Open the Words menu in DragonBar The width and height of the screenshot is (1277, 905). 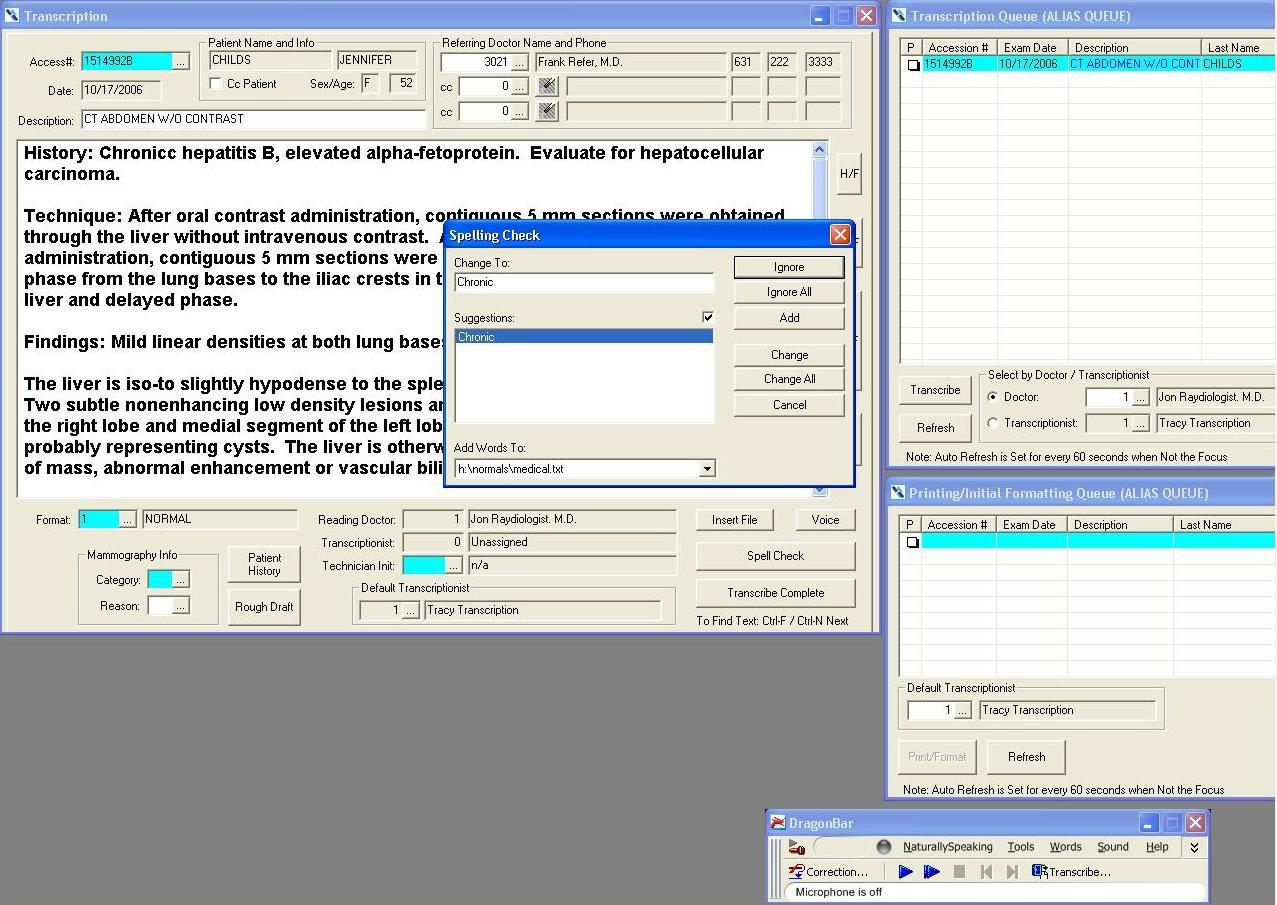pyautogui.click(x=1065, y=847)
